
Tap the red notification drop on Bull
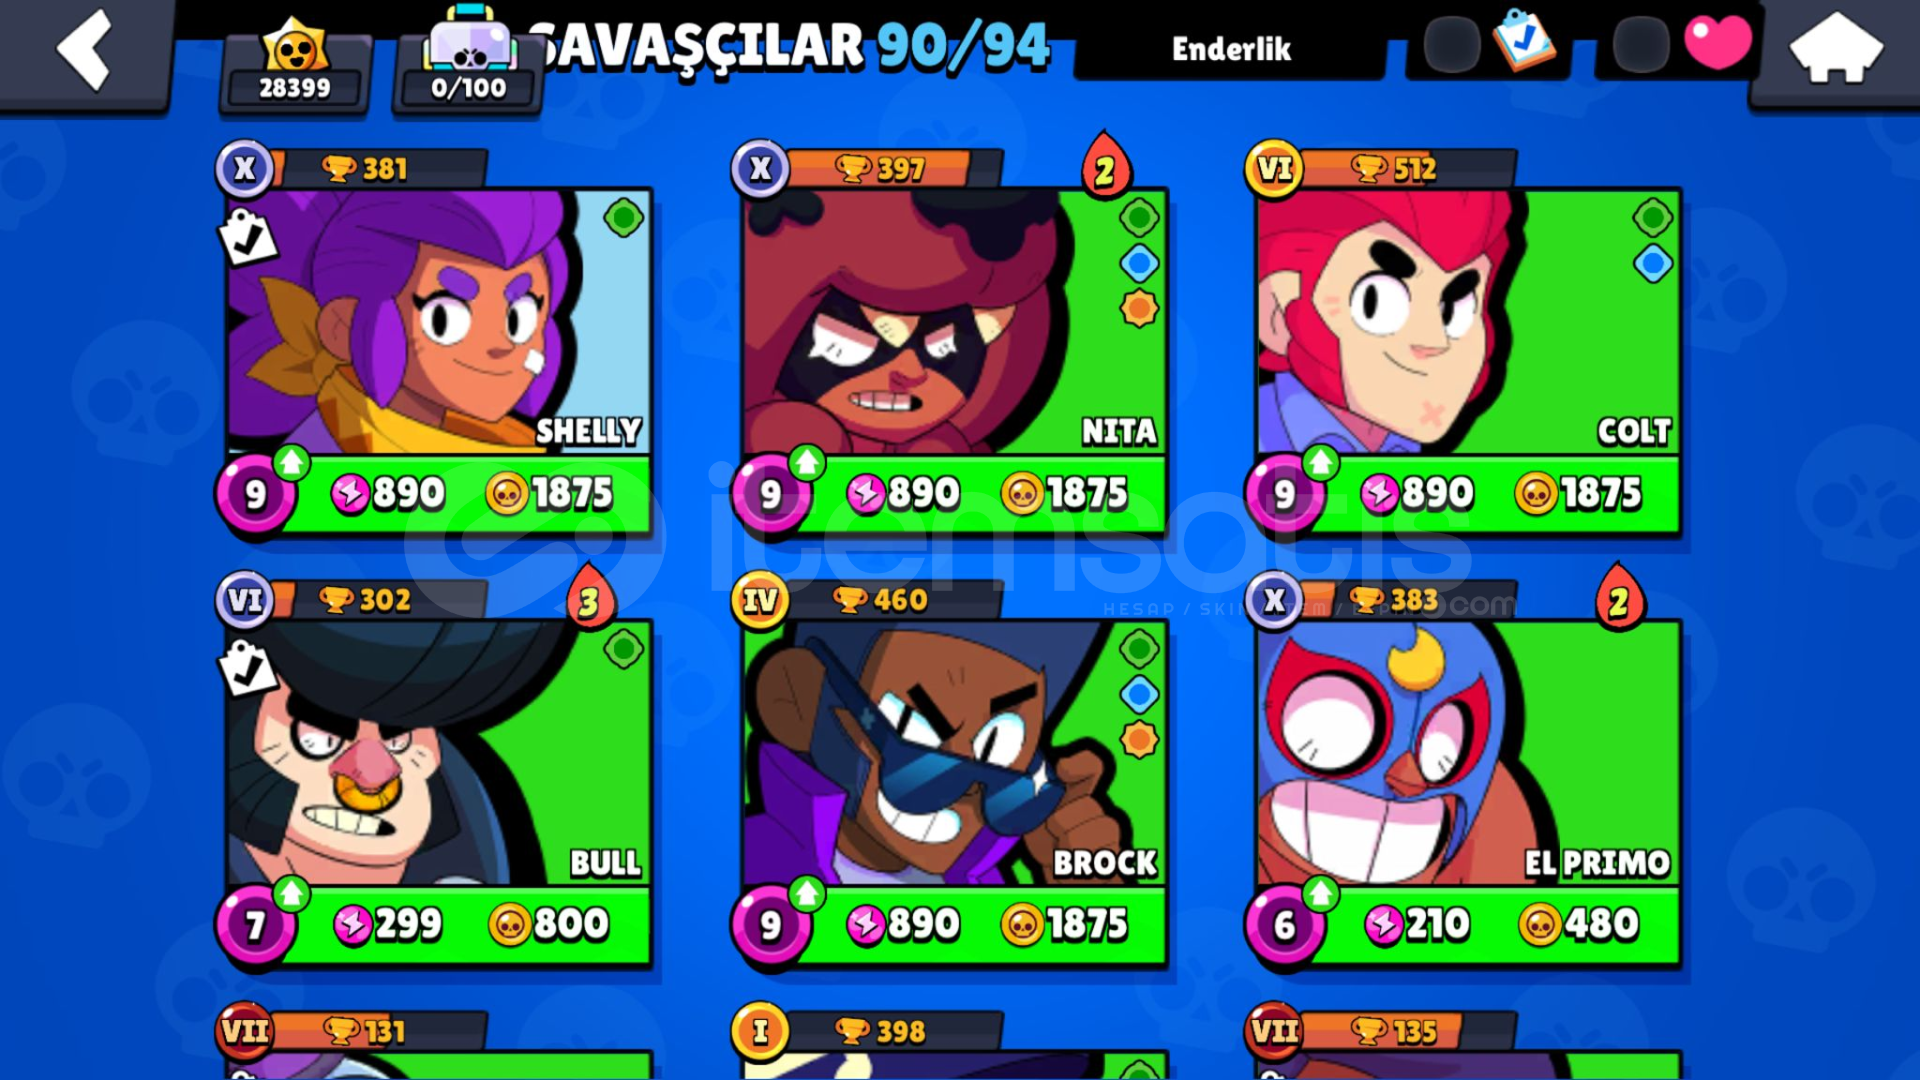point(590,597)
